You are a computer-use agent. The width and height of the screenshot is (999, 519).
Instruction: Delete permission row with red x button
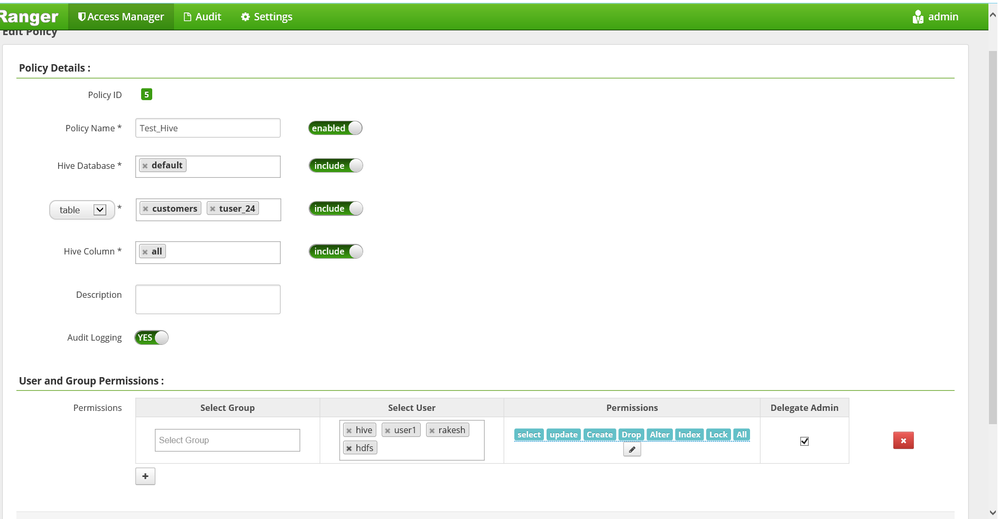(903, 441)
